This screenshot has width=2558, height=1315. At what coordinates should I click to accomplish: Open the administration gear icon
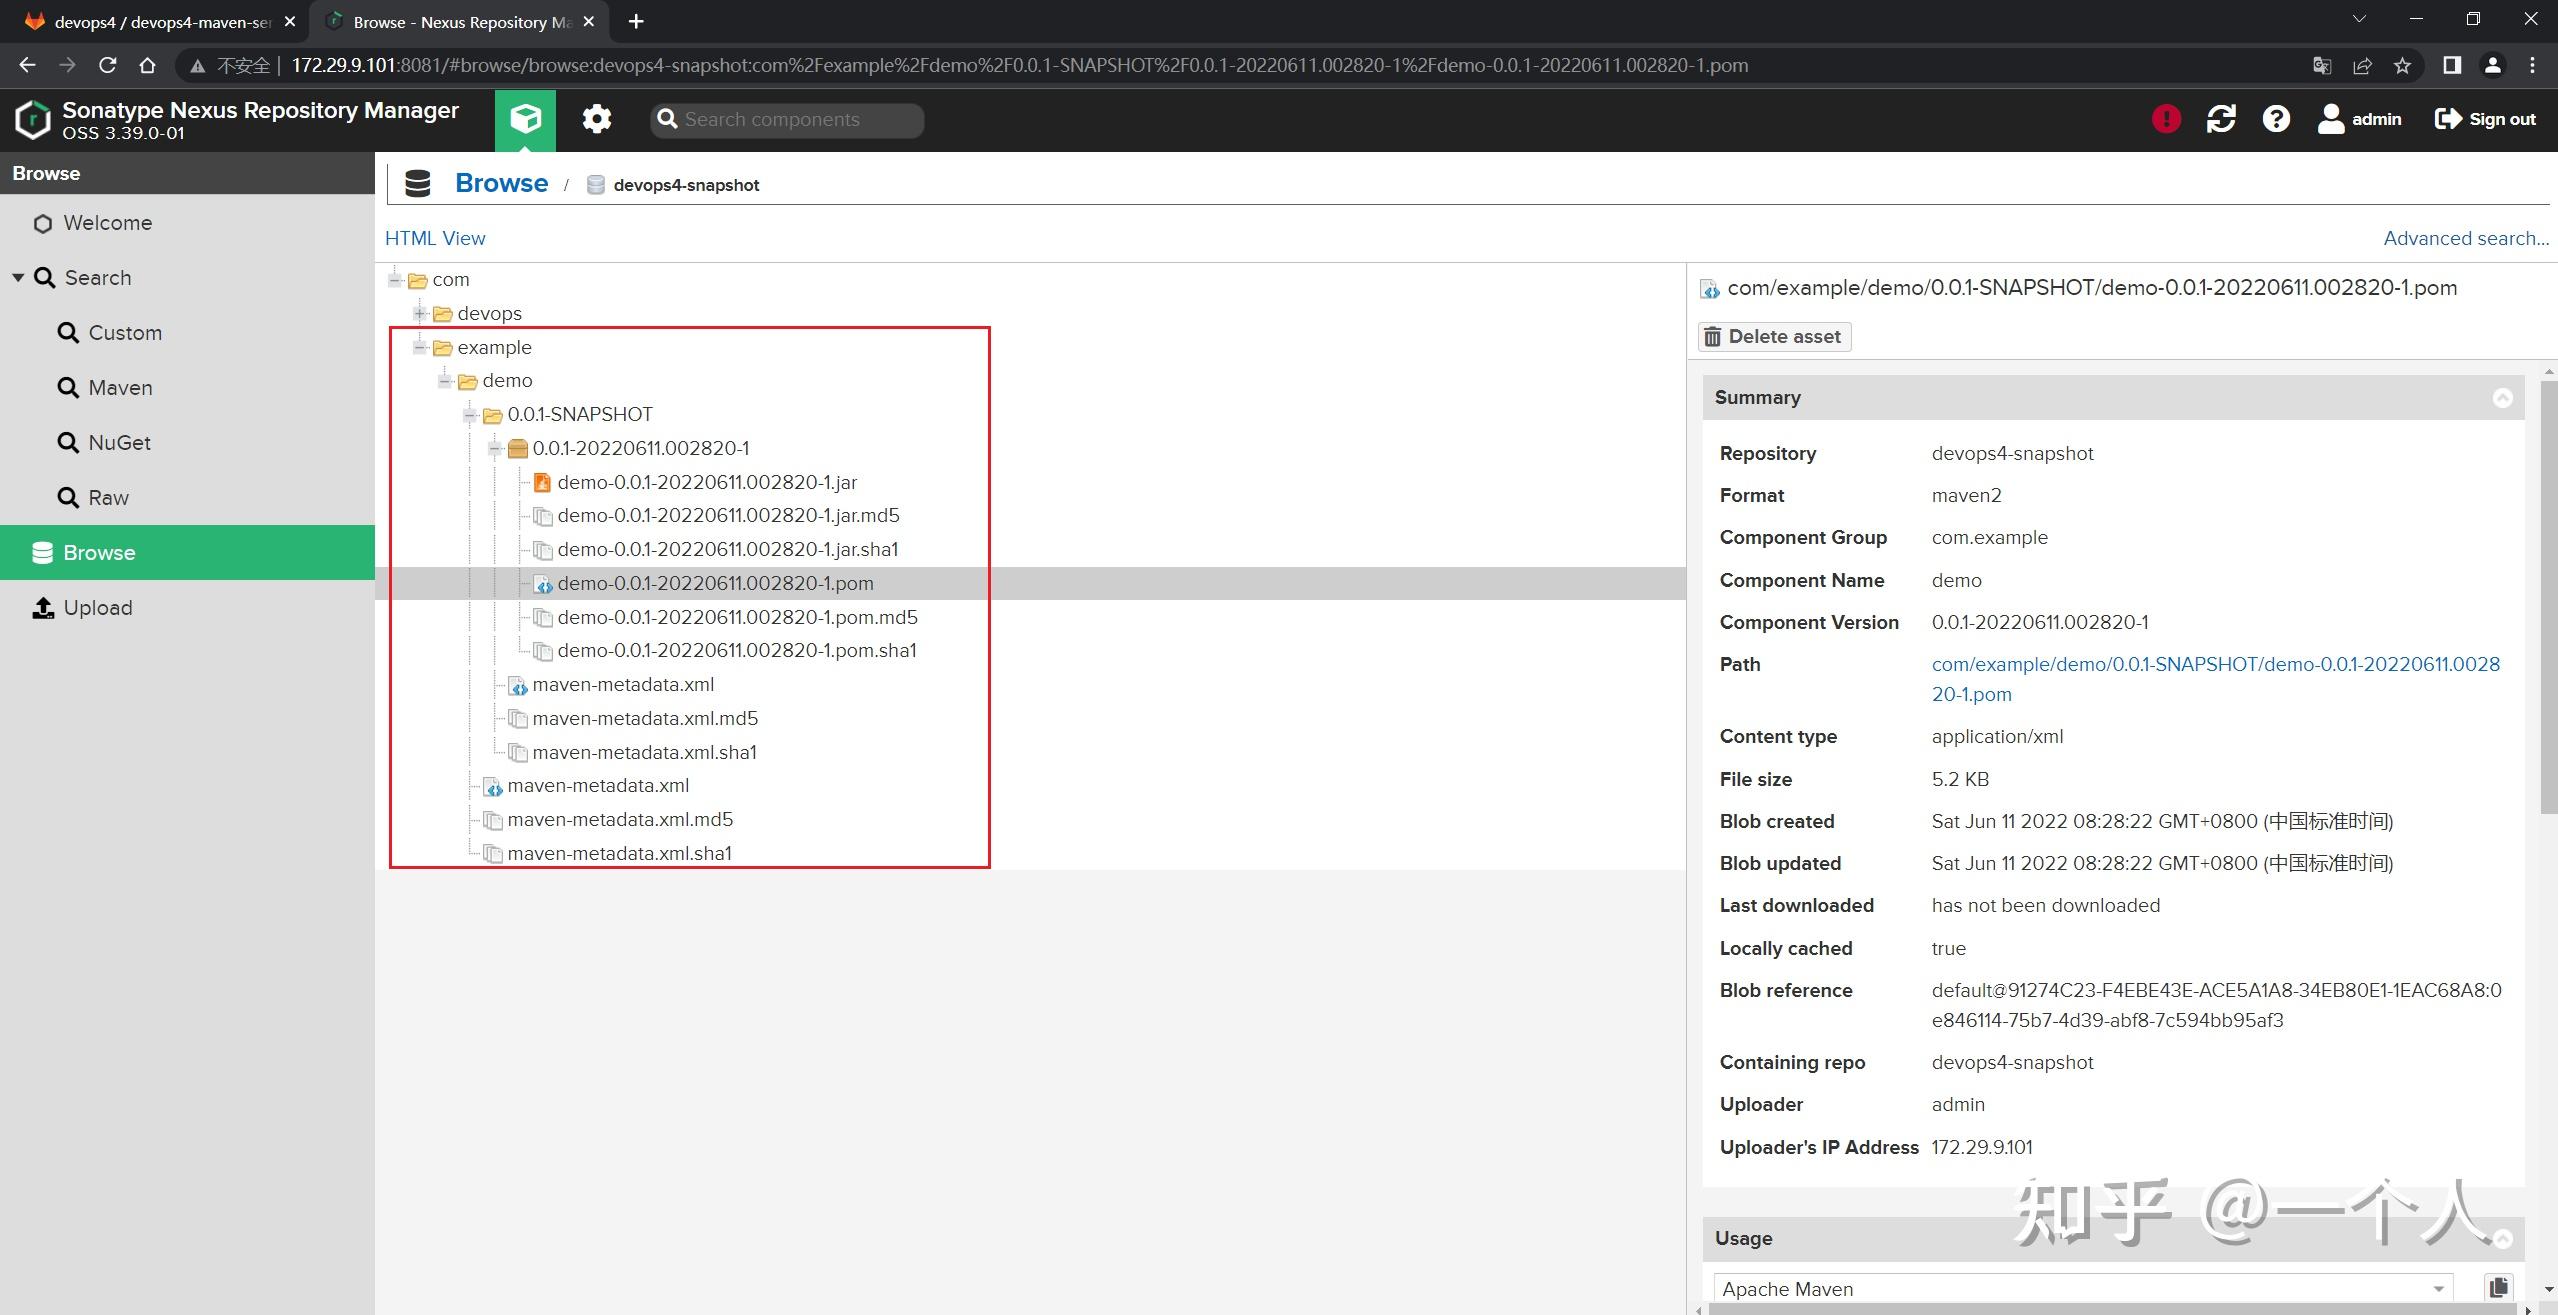click(597, 119)
